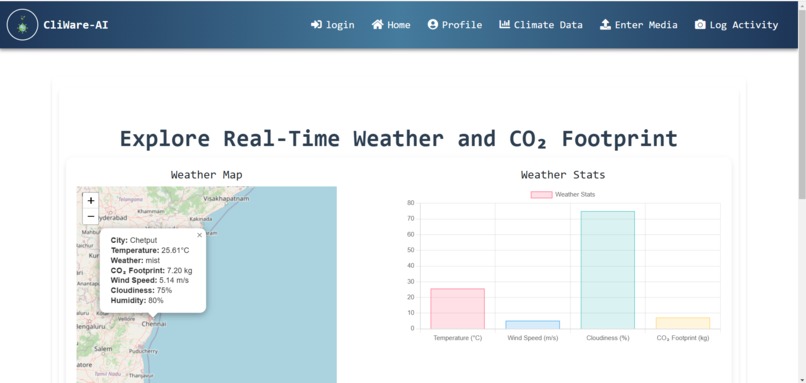Click 'Wind Speed (m/s)' axis label
The height and width of the screenshot is (383, 806).
pyautogui.click(x=533, y=338)
